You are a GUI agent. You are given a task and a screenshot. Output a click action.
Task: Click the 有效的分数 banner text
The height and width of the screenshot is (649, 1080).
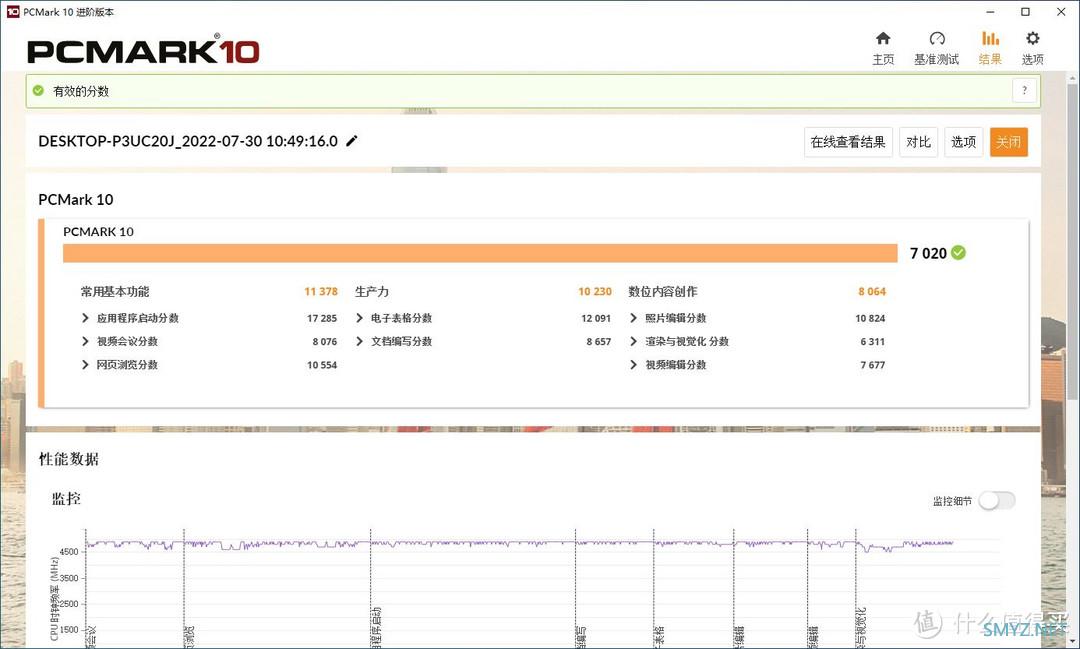[x=81, y=91]
